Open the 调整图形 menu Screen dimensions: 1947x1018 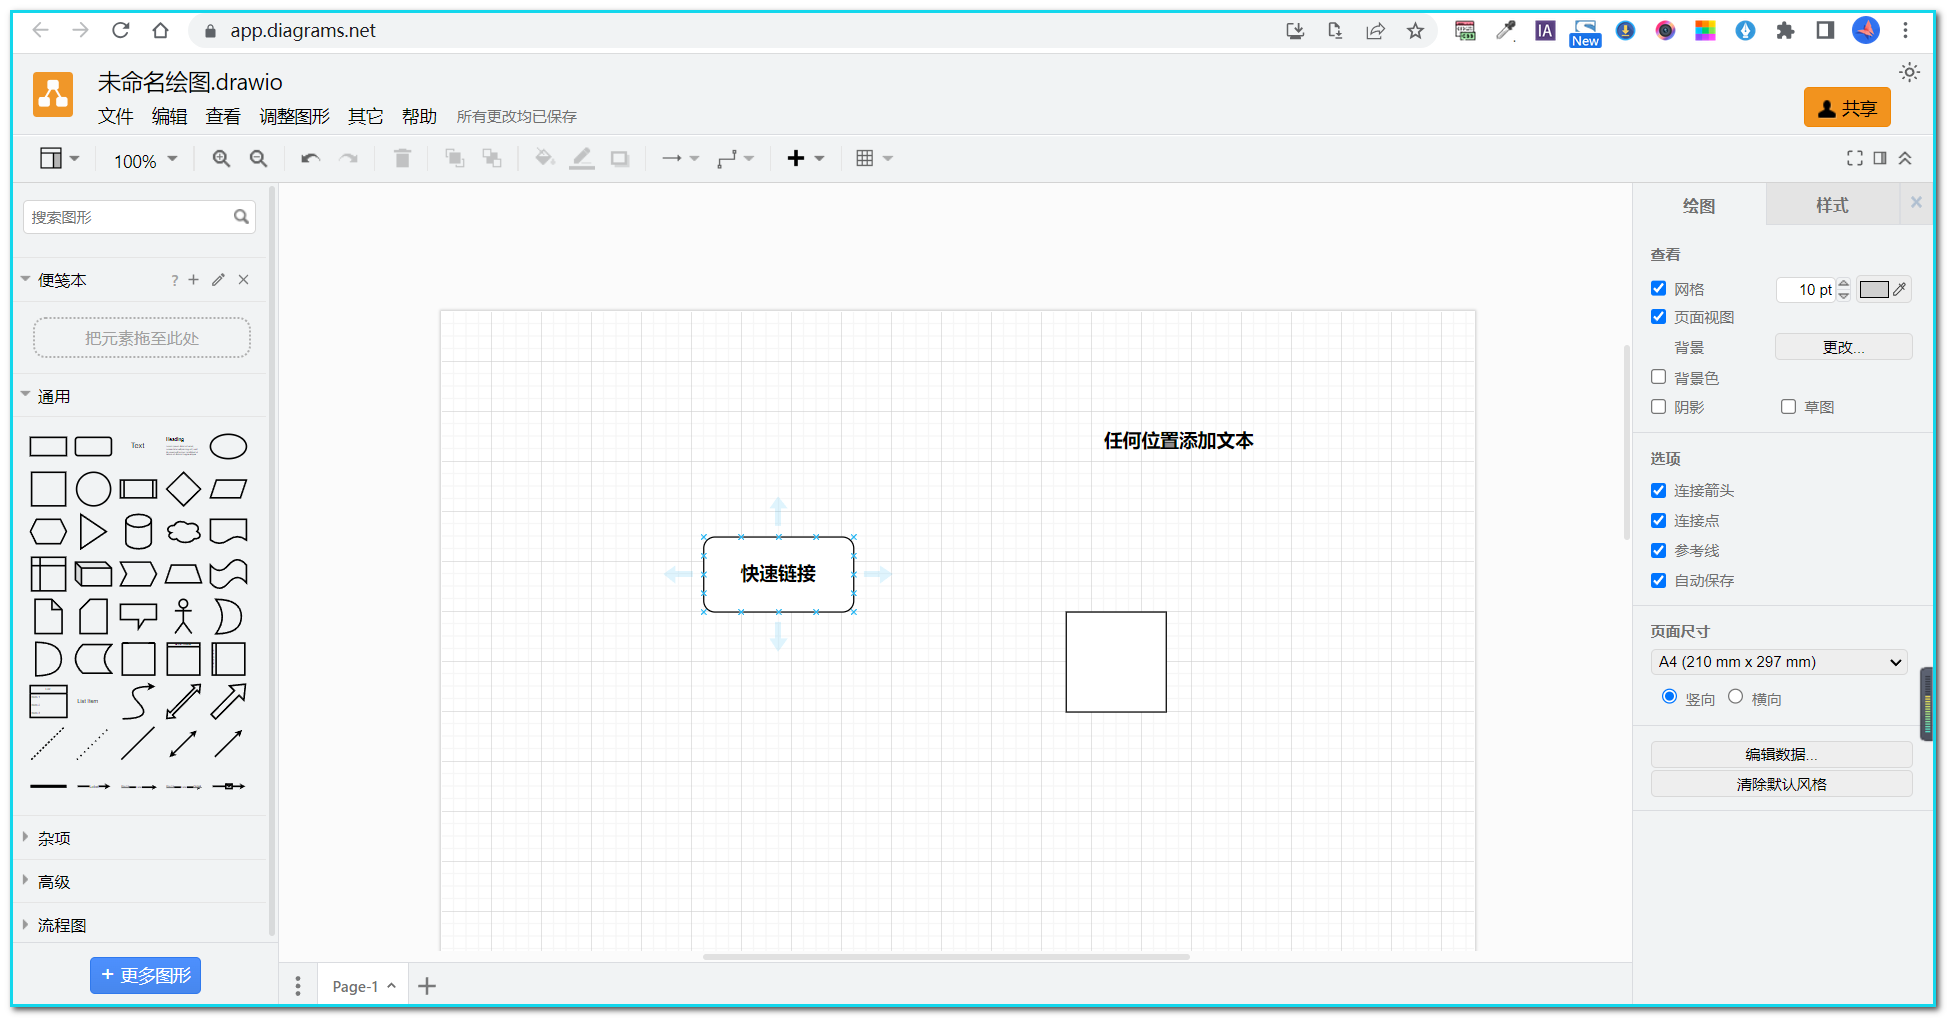[294, 116]
